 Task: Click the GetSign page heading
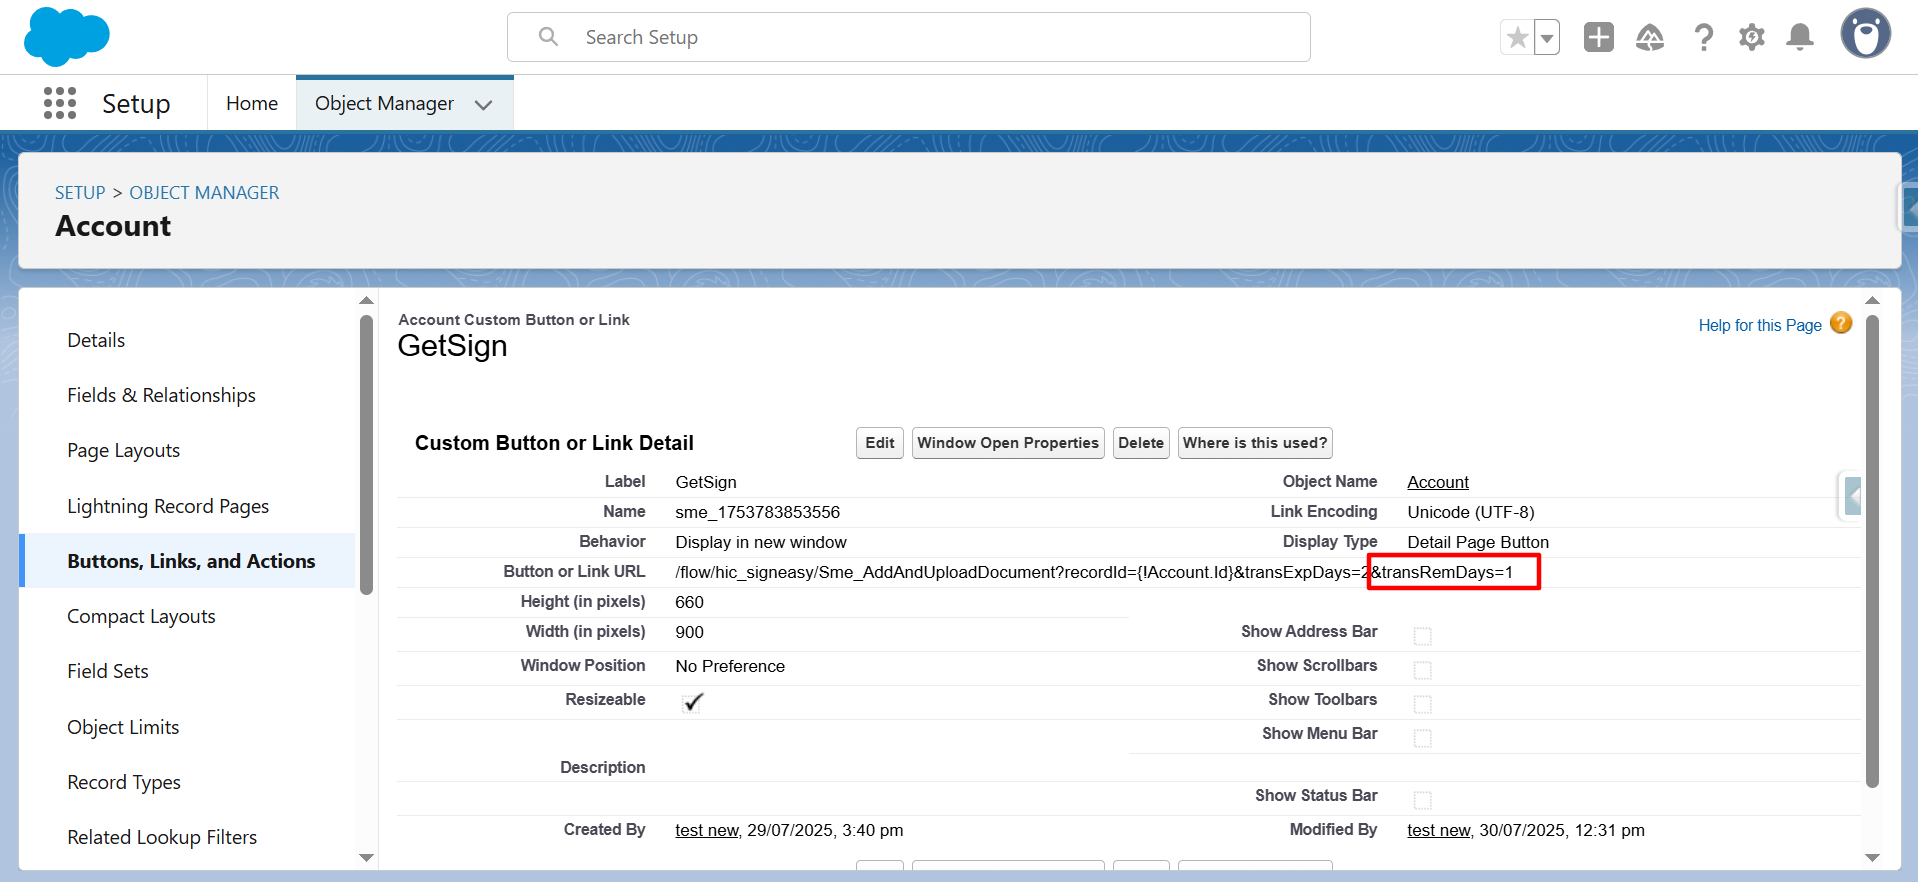(x=452, y=346)
